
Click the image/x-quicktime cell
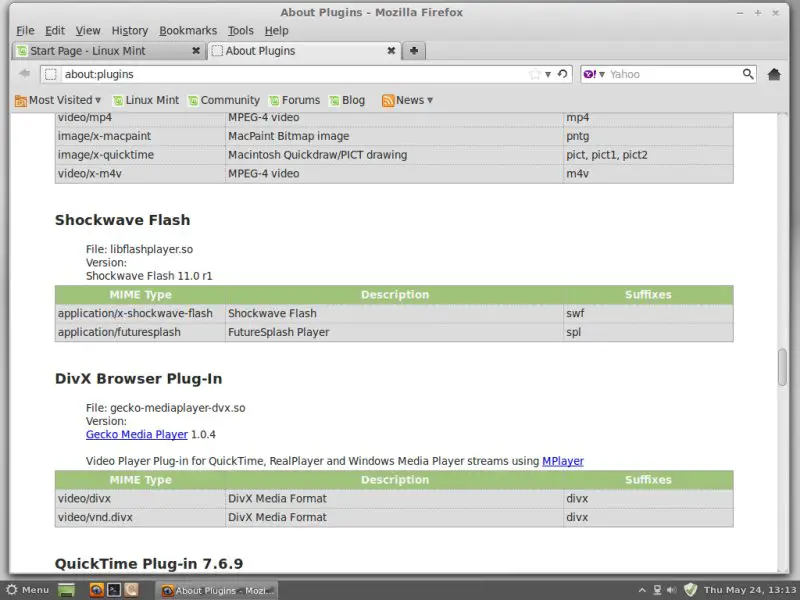(140, 155)
